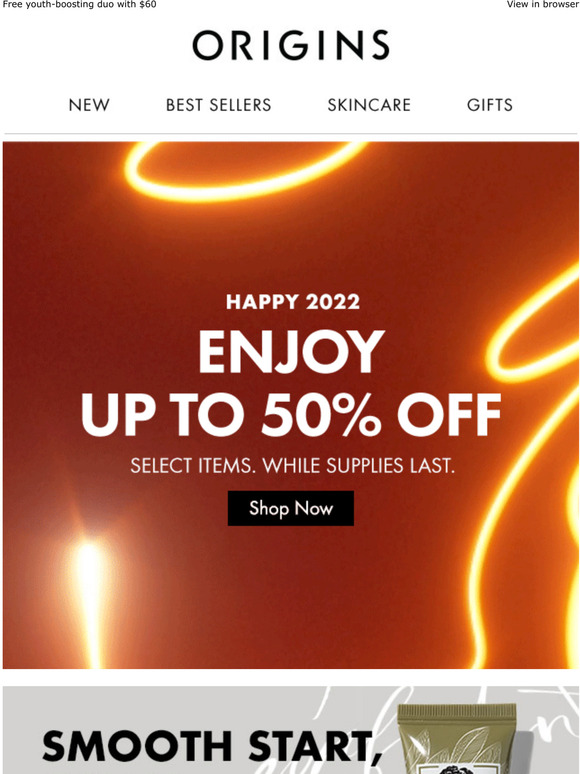Click the HAPPY 2022 banner text

pos(293,302)
